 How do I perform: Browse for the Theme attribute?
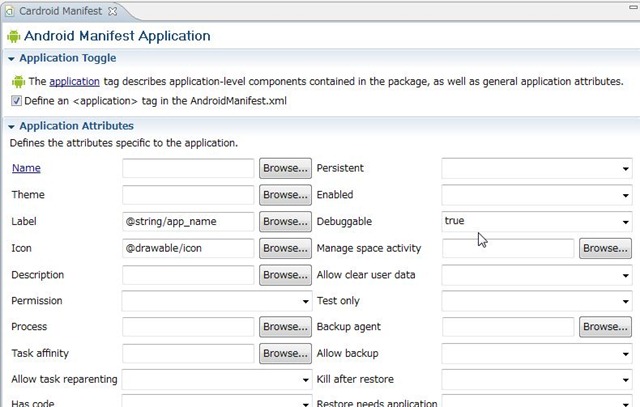[285, 195]
